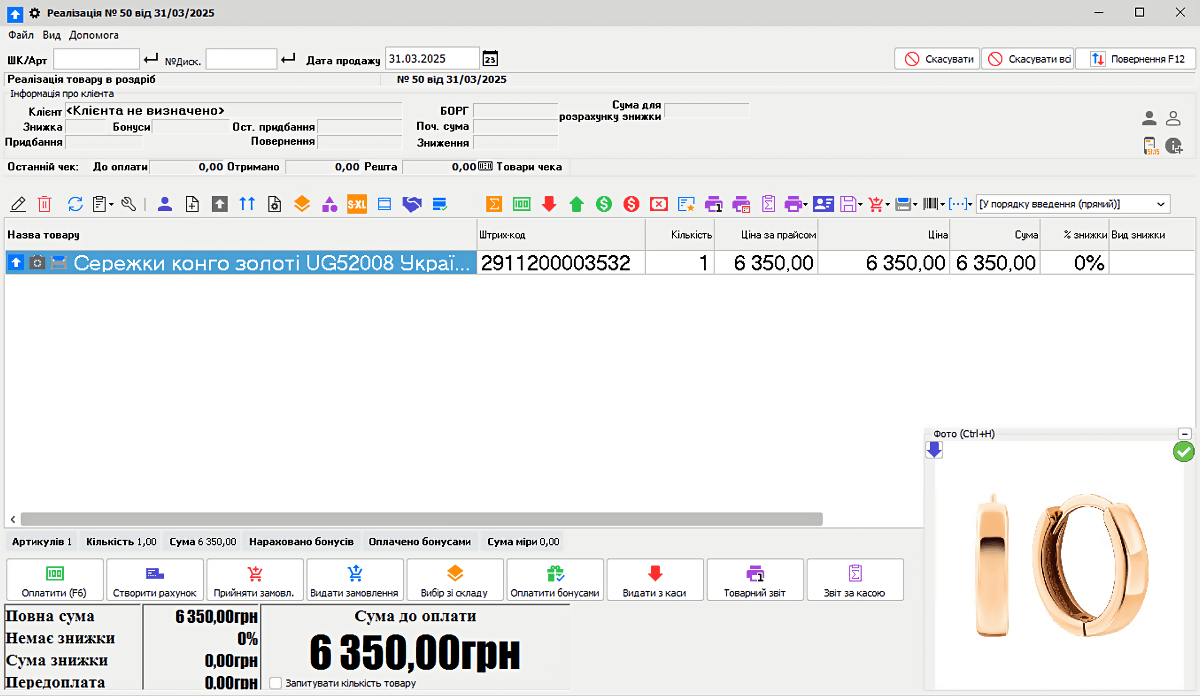Click the orange S-XL size icon
This screenshot has width=1200, height=696.
(357, 204)
